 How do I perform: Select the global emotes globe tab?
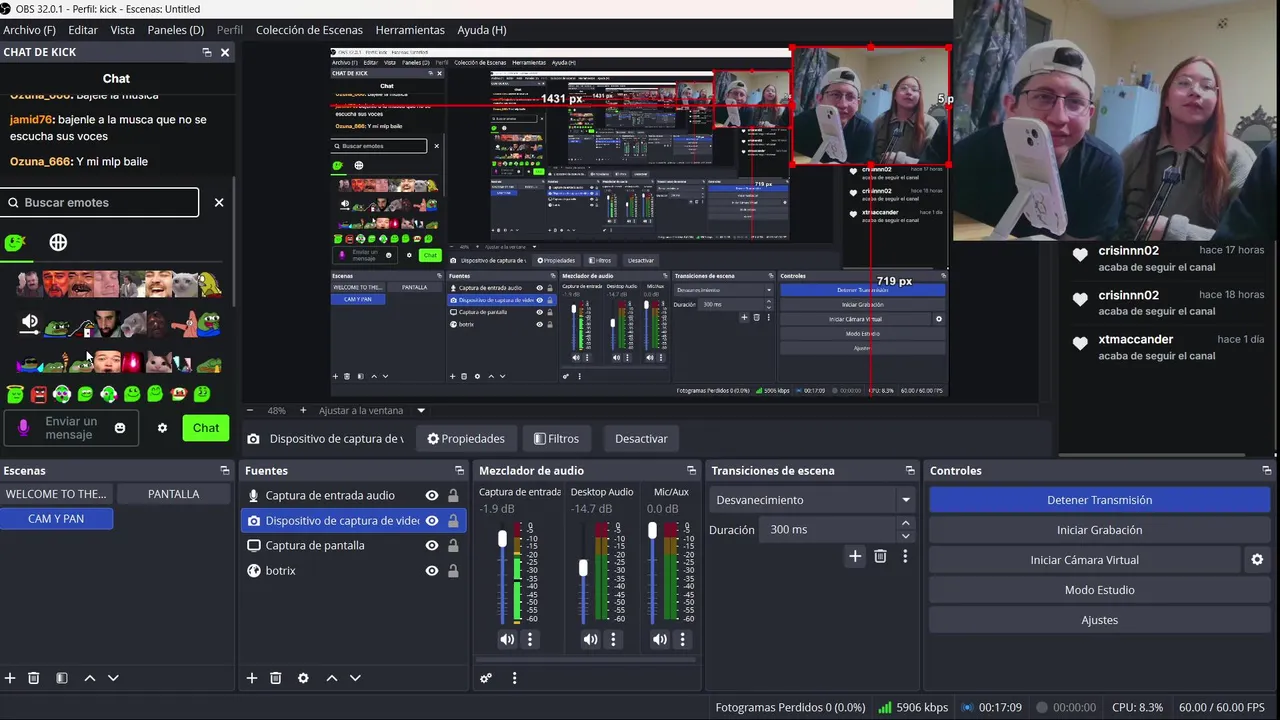(x=58, y=242)
